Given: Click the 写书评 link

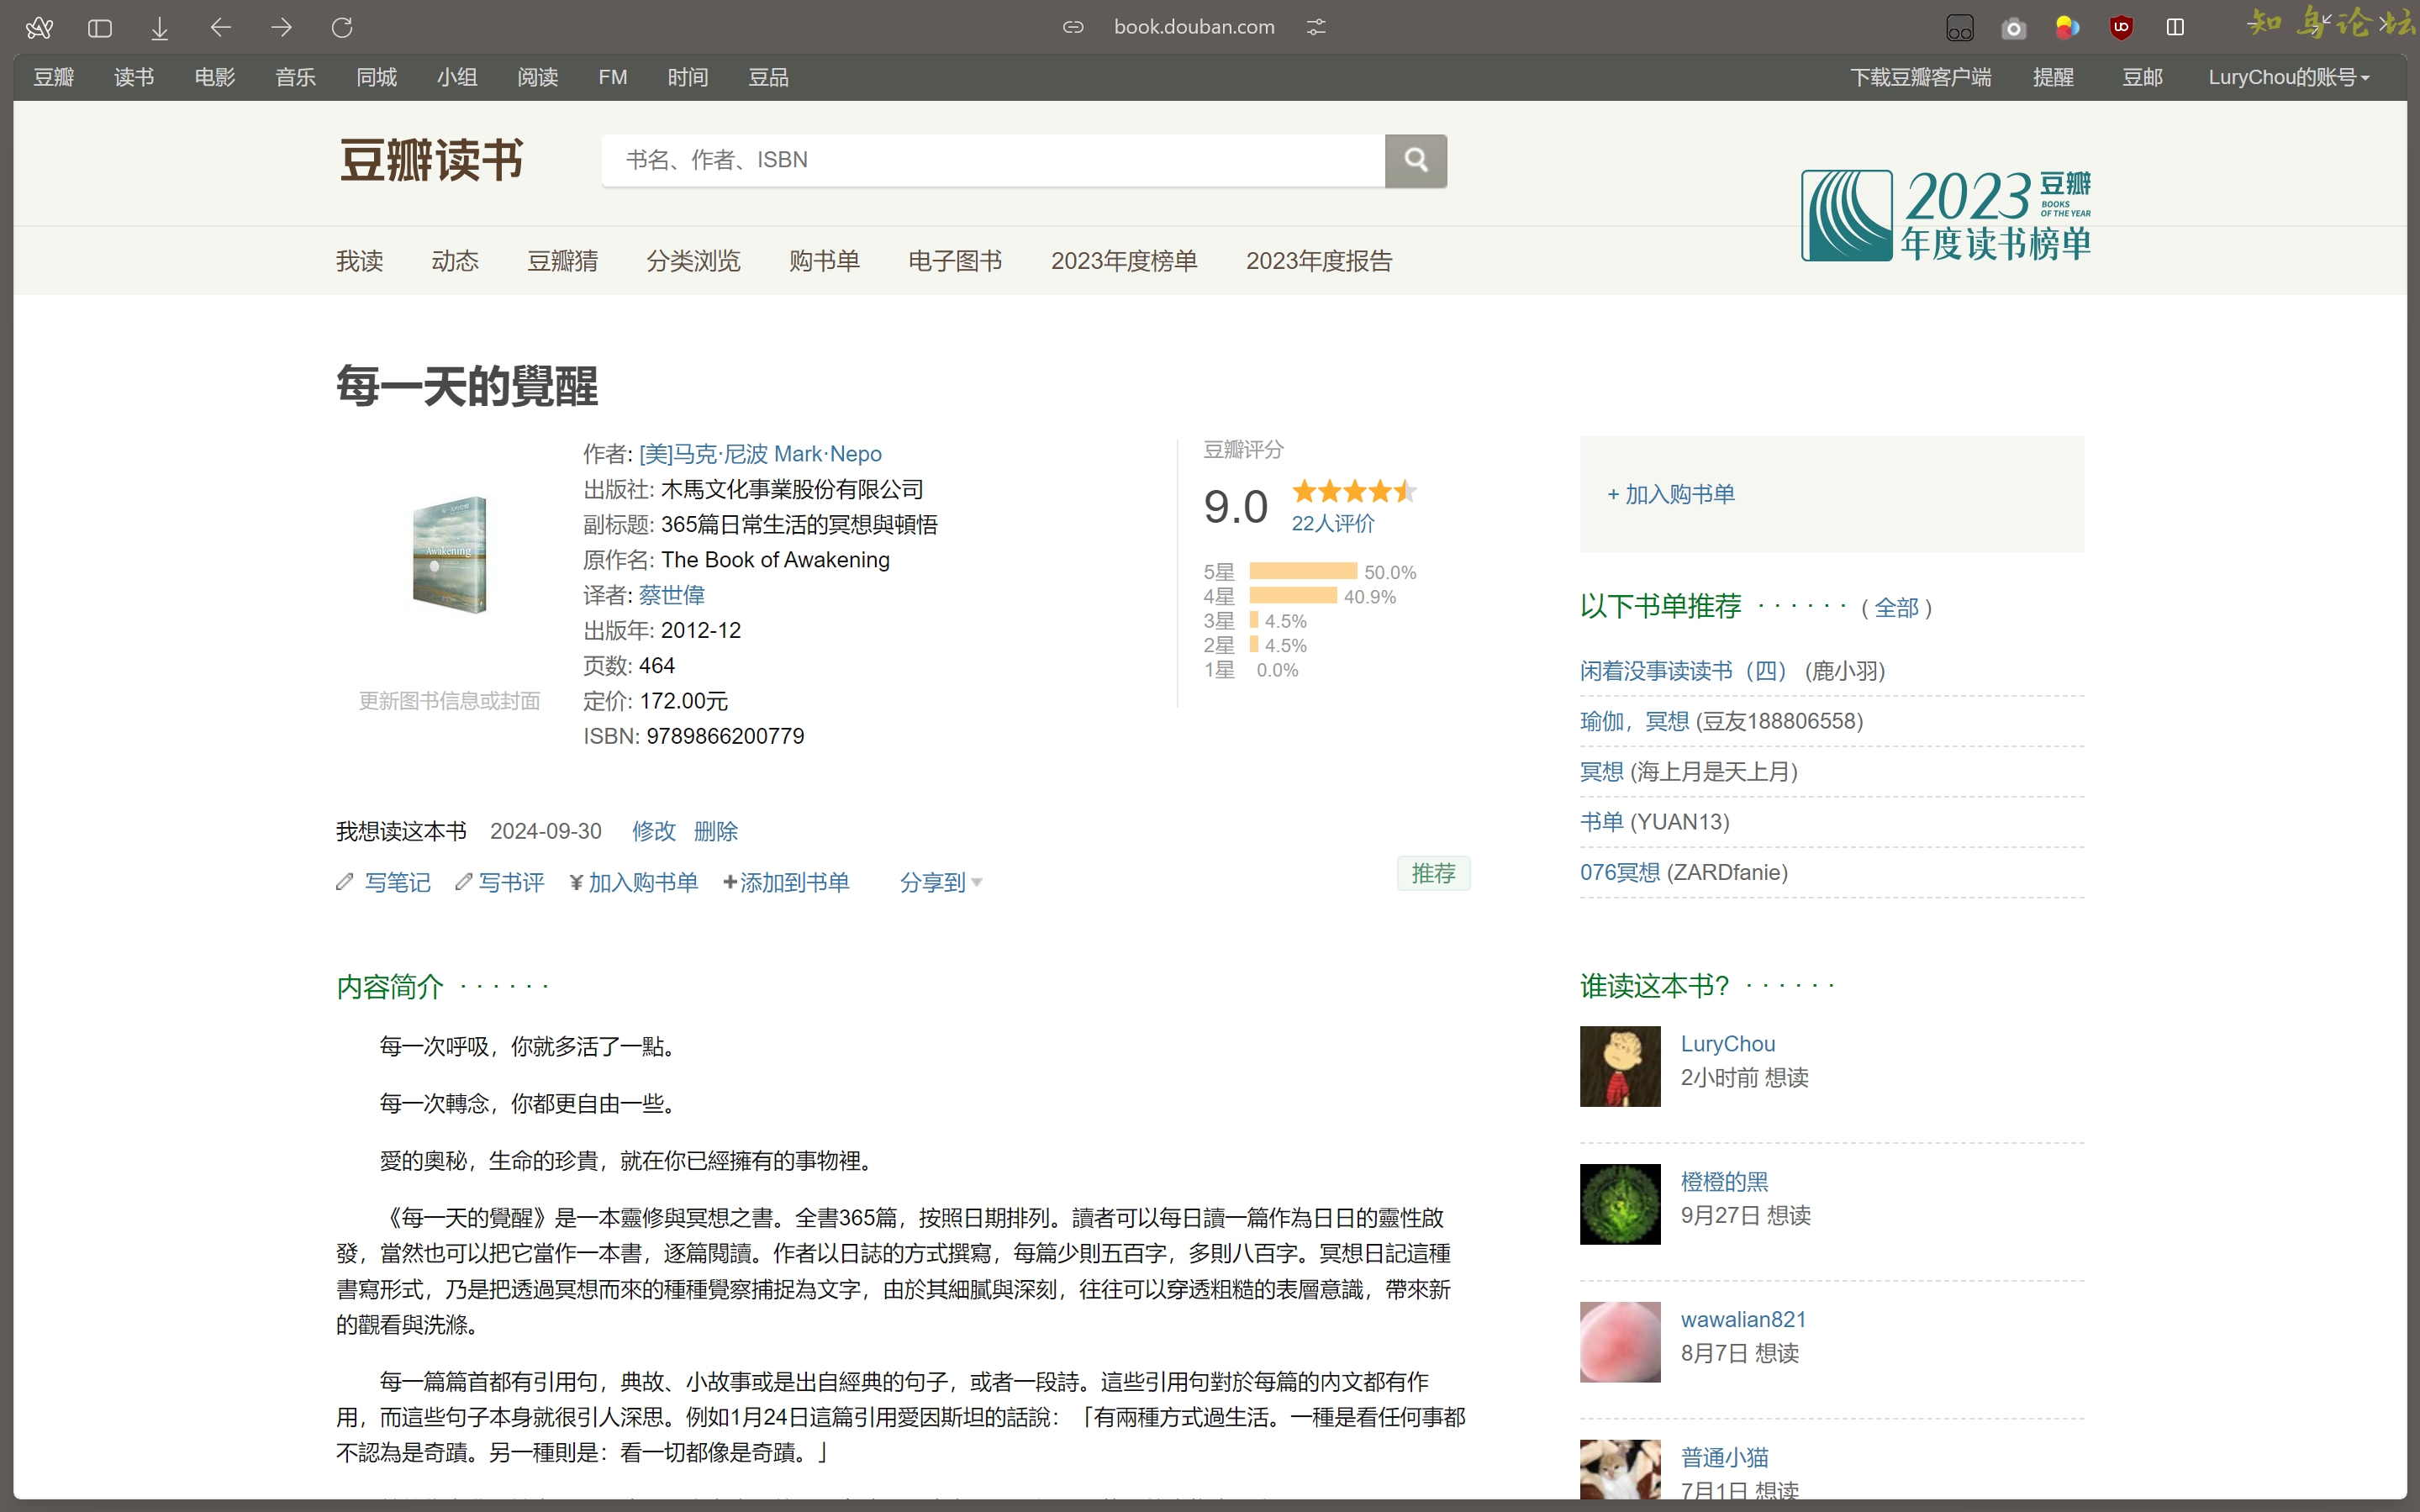Looking at the screenshot, I should coord(511,882).
